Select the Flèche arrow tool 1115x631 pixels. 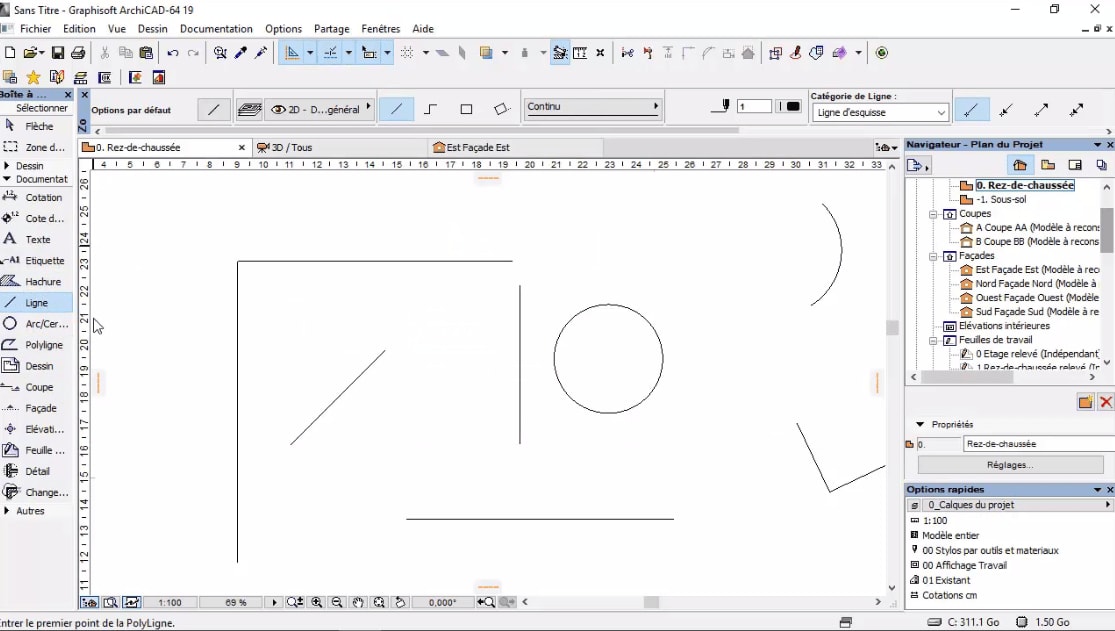pos(36,126)
